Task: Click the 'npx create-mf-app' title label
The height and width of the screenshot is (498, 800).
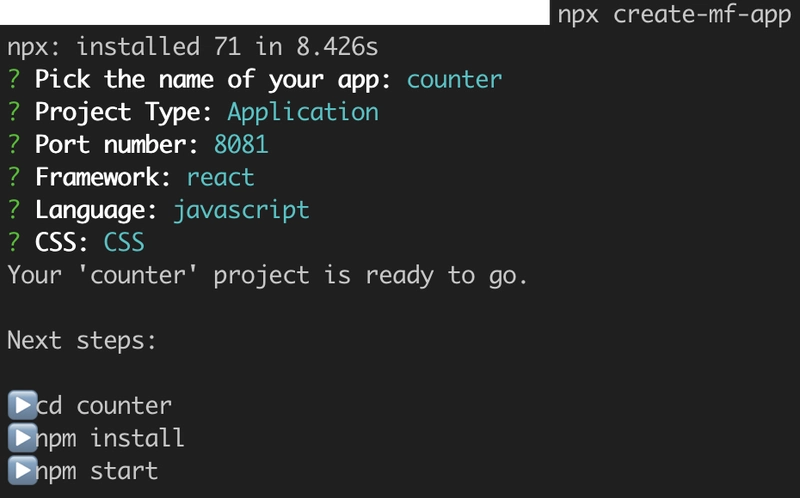Action: click(x=674, y=14)
